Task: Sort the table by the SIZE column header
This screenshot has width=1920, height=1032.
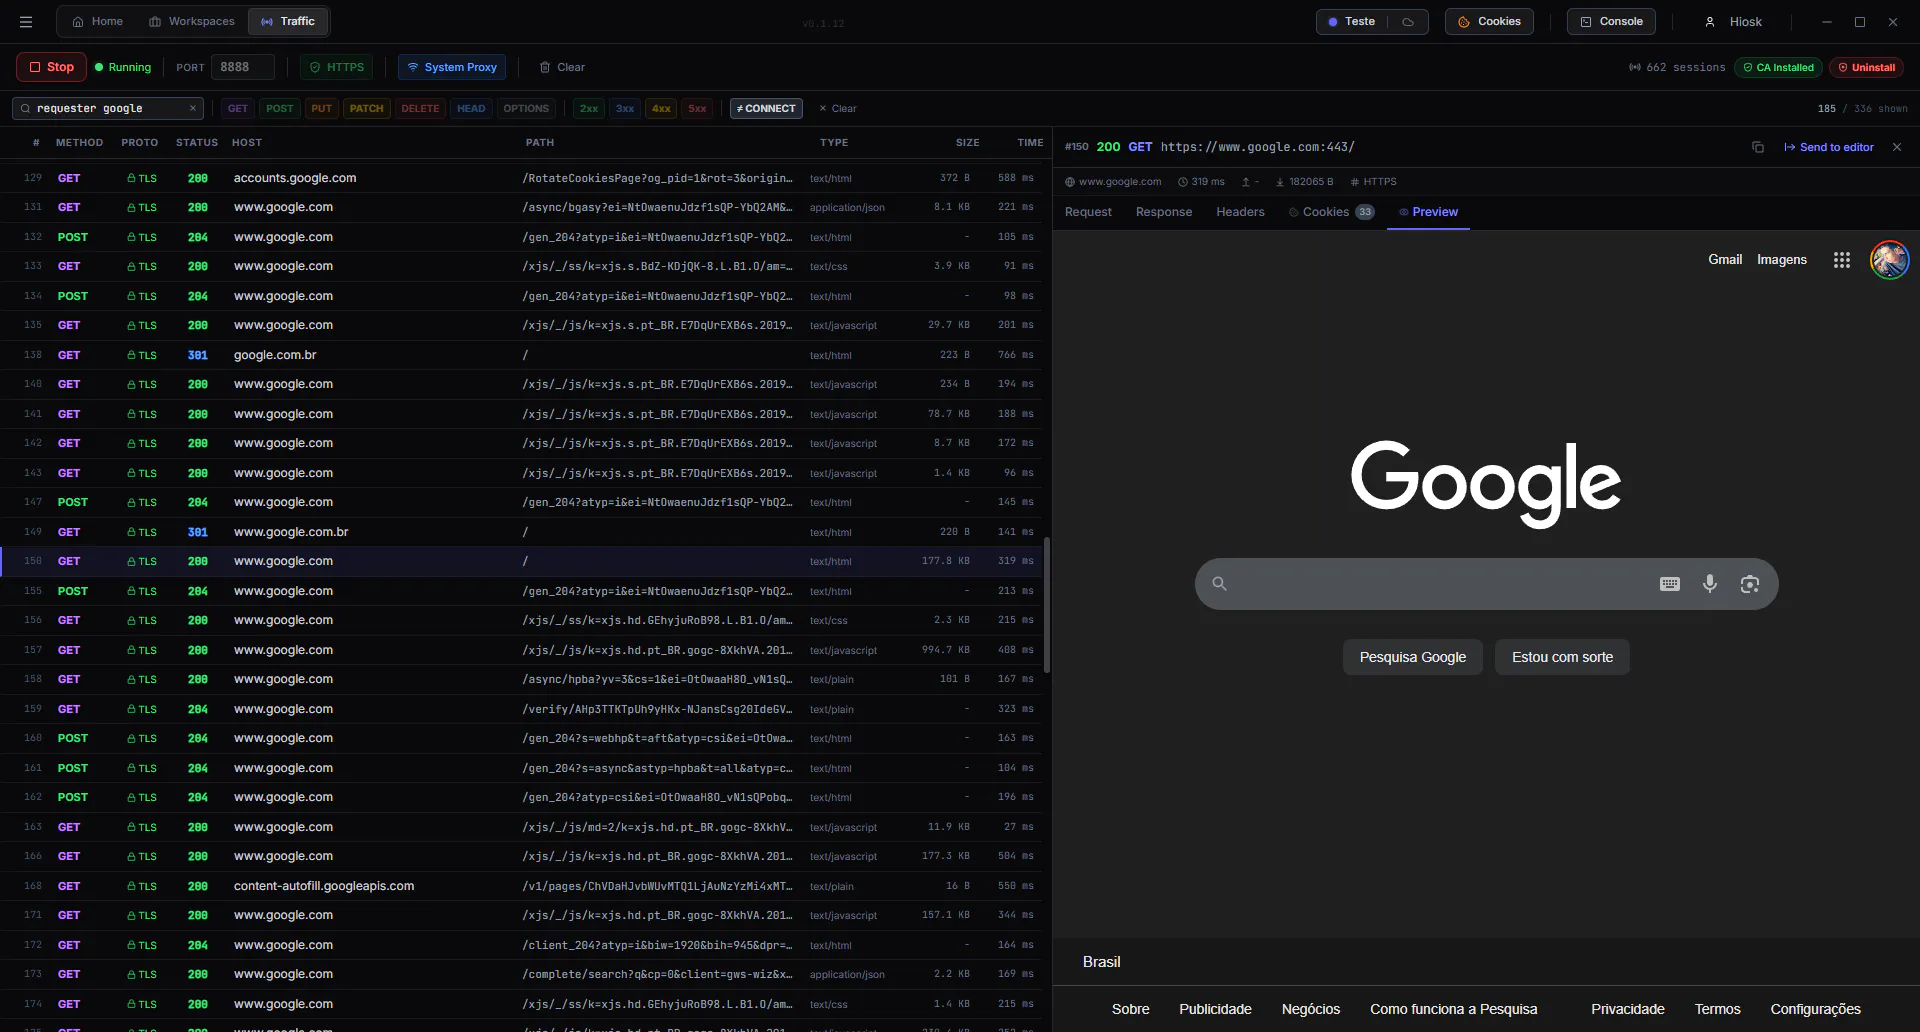Action: click(967, 143)
